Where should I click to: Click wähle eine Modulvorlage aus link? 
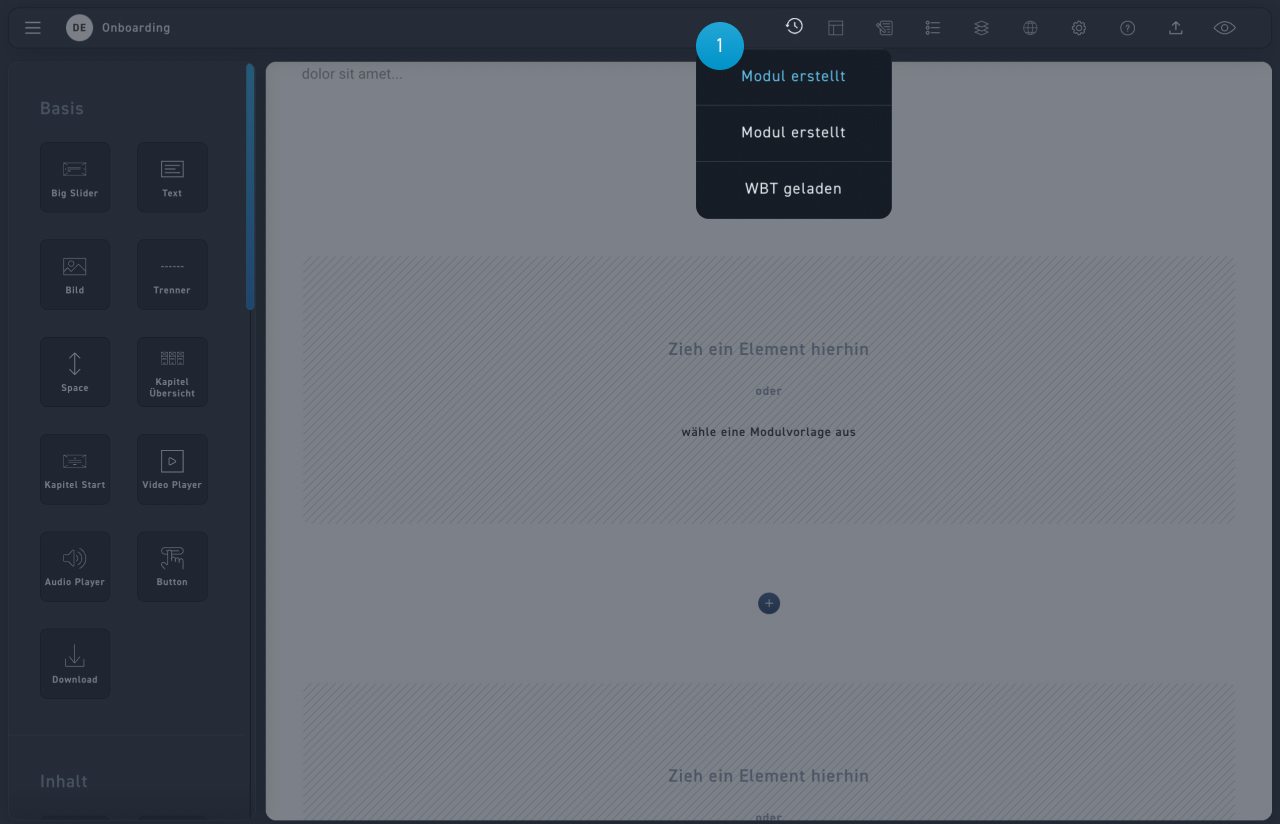(768, 432)
